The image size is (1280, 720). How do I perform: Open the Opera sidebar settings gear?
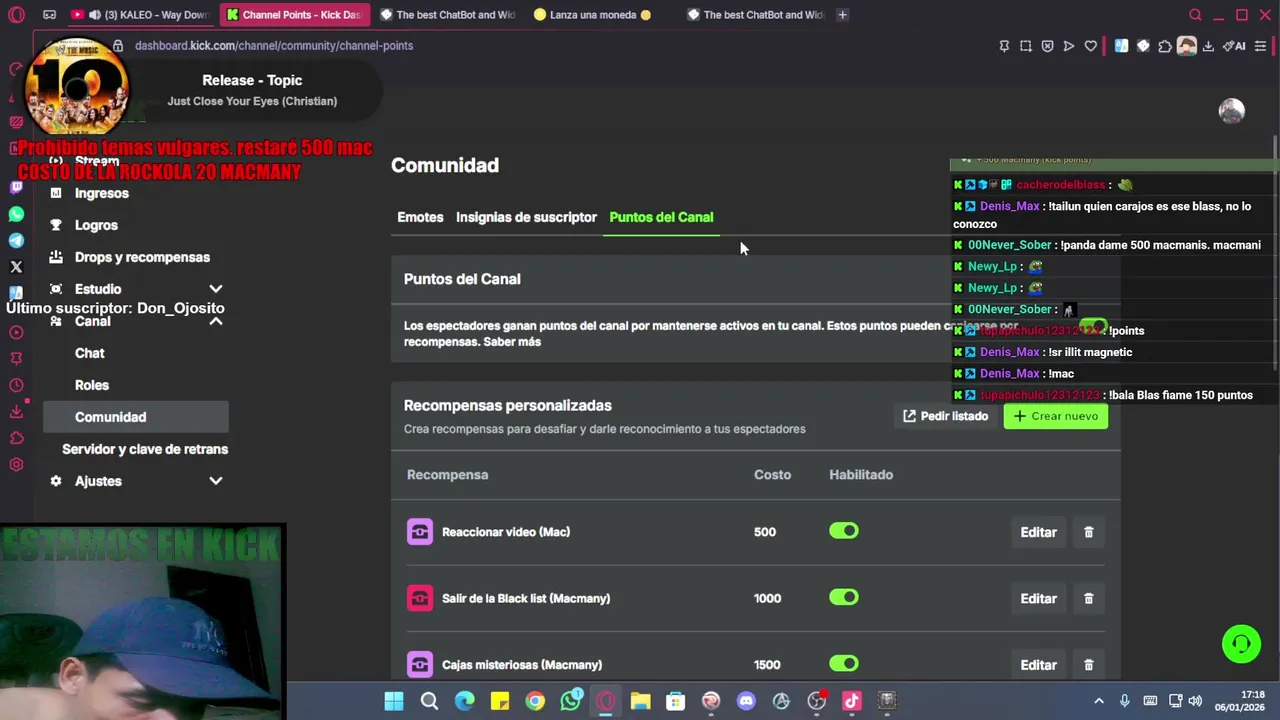click(x=16, y=464)
